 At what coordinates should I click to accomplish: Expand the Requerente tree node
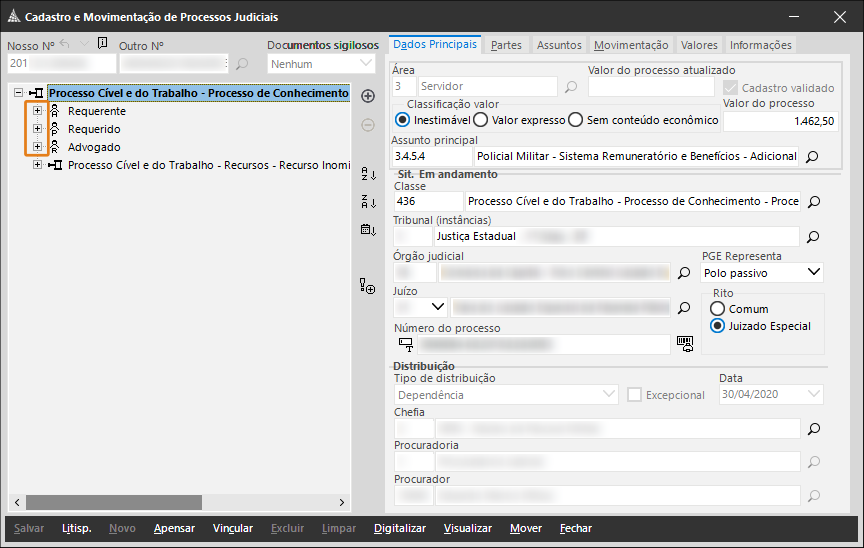coord(38,111)
